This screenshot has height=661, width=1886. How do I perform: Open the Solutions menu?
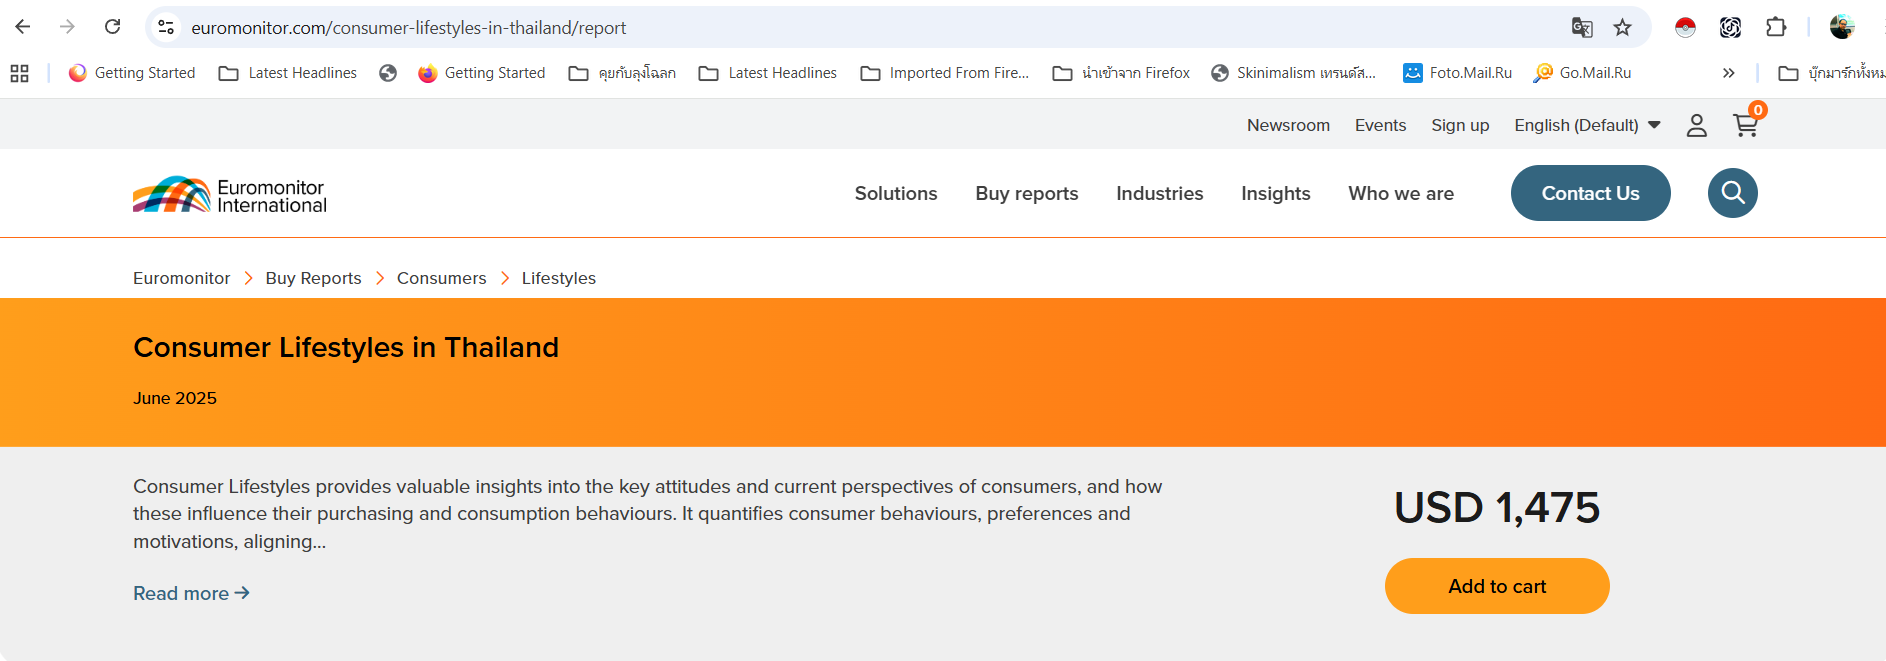tap(895, 193)
